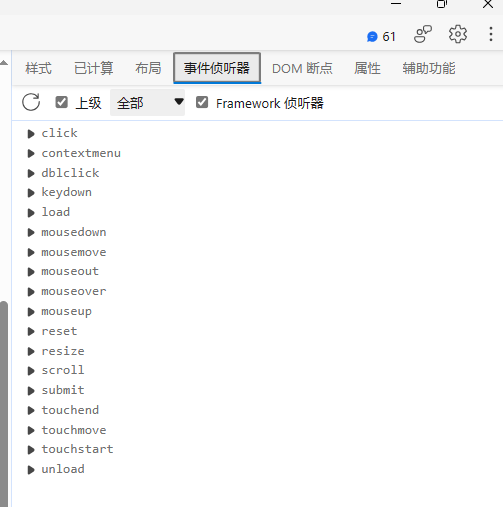The image size is (503, 507).
Task: Toggle the 上级 ancestors checkbox
Action: (x=61, y=102)
